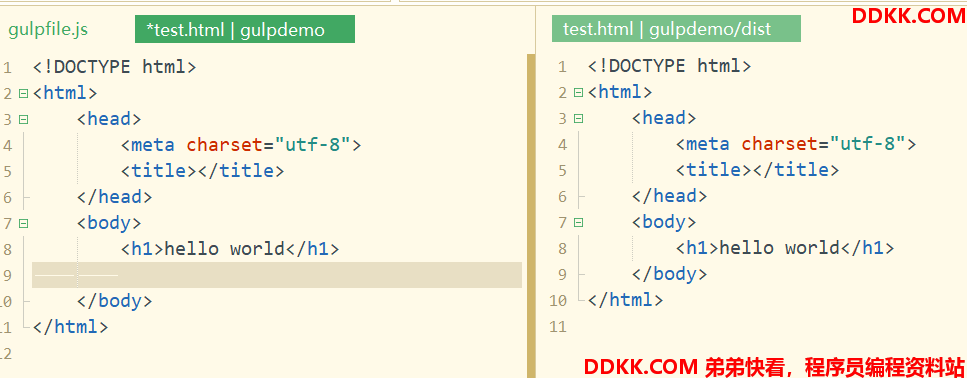Click the meta charset line in gulpdemo editor
The image size is (967, 378).
pyautogui.click(x=241, y=146)
